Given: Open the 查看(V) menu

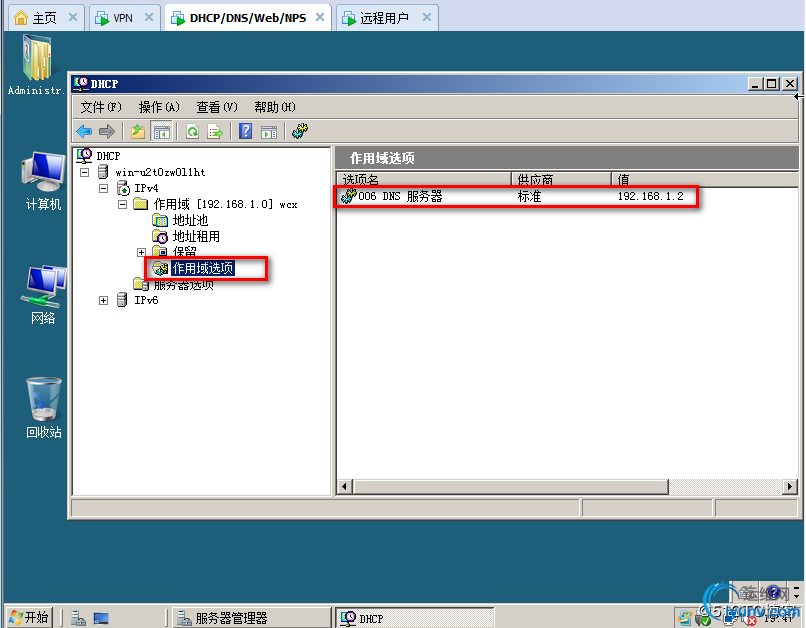Looking at the screenshot, I should tap(217, 107).
